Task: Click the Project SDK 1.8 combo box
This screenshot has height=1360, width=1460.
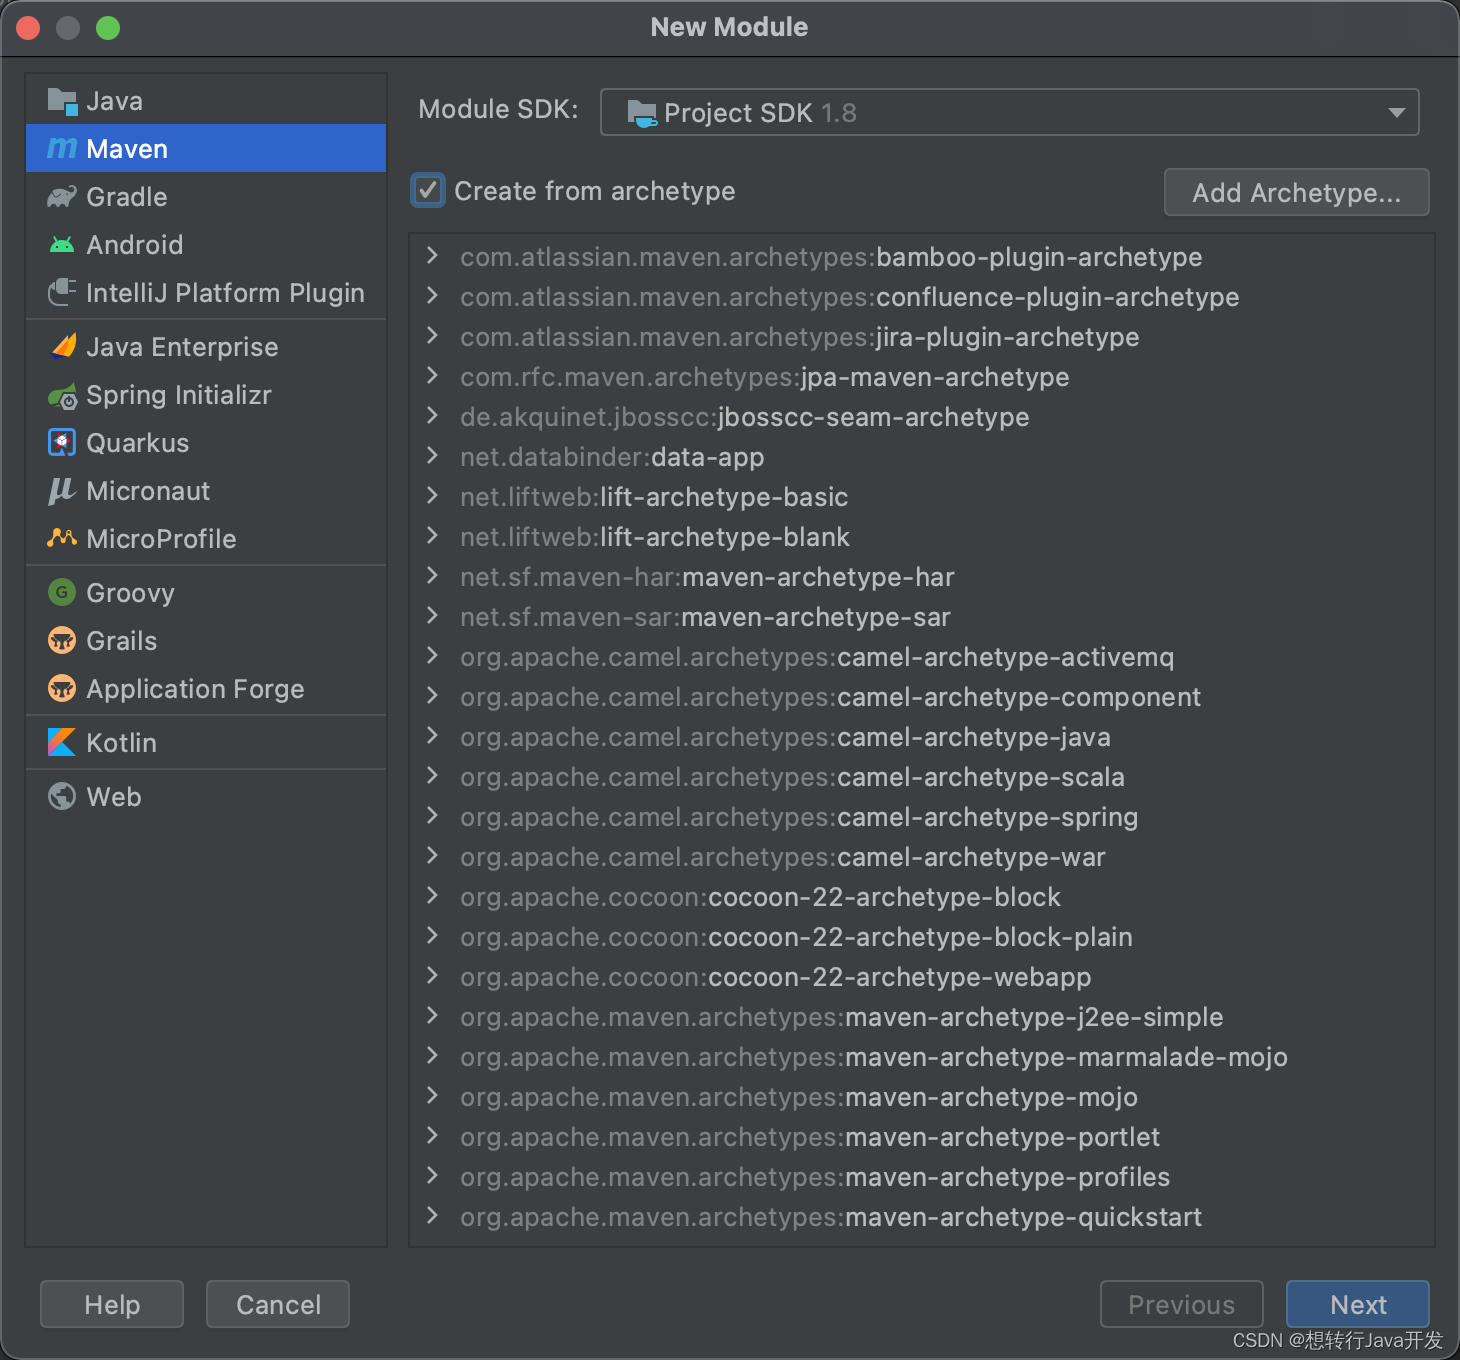Action: coord(1009,112)
